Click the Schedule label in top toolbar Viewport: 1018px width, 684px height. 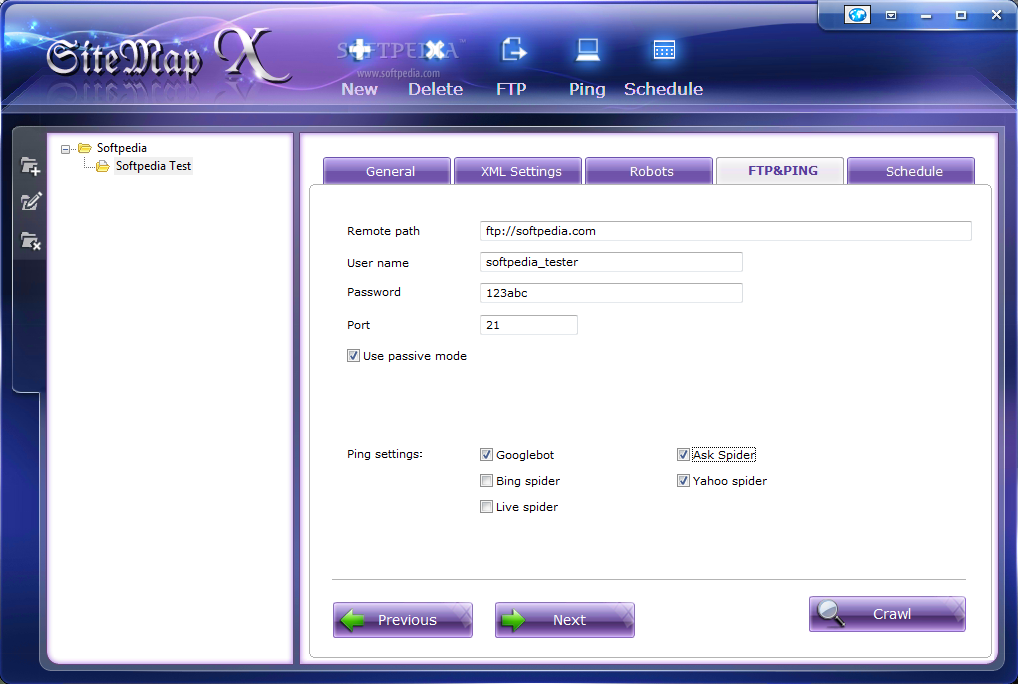point(664,90)
